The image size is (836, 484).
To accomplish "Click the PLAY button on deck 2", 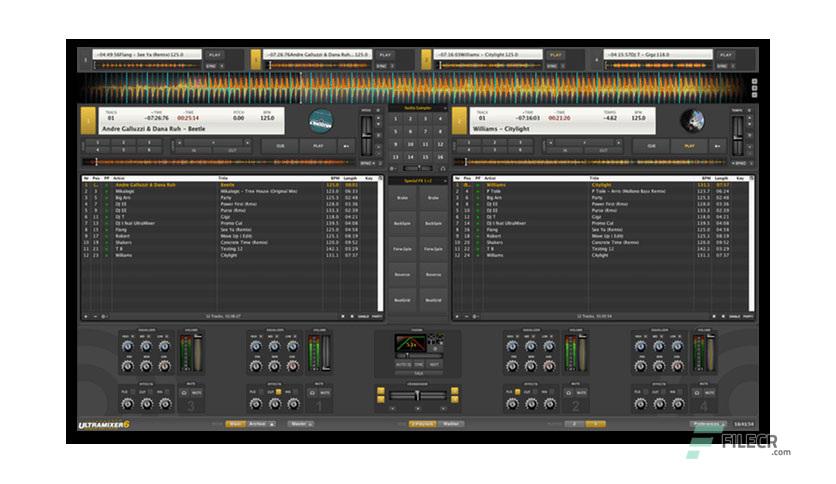I will (689, 146).
